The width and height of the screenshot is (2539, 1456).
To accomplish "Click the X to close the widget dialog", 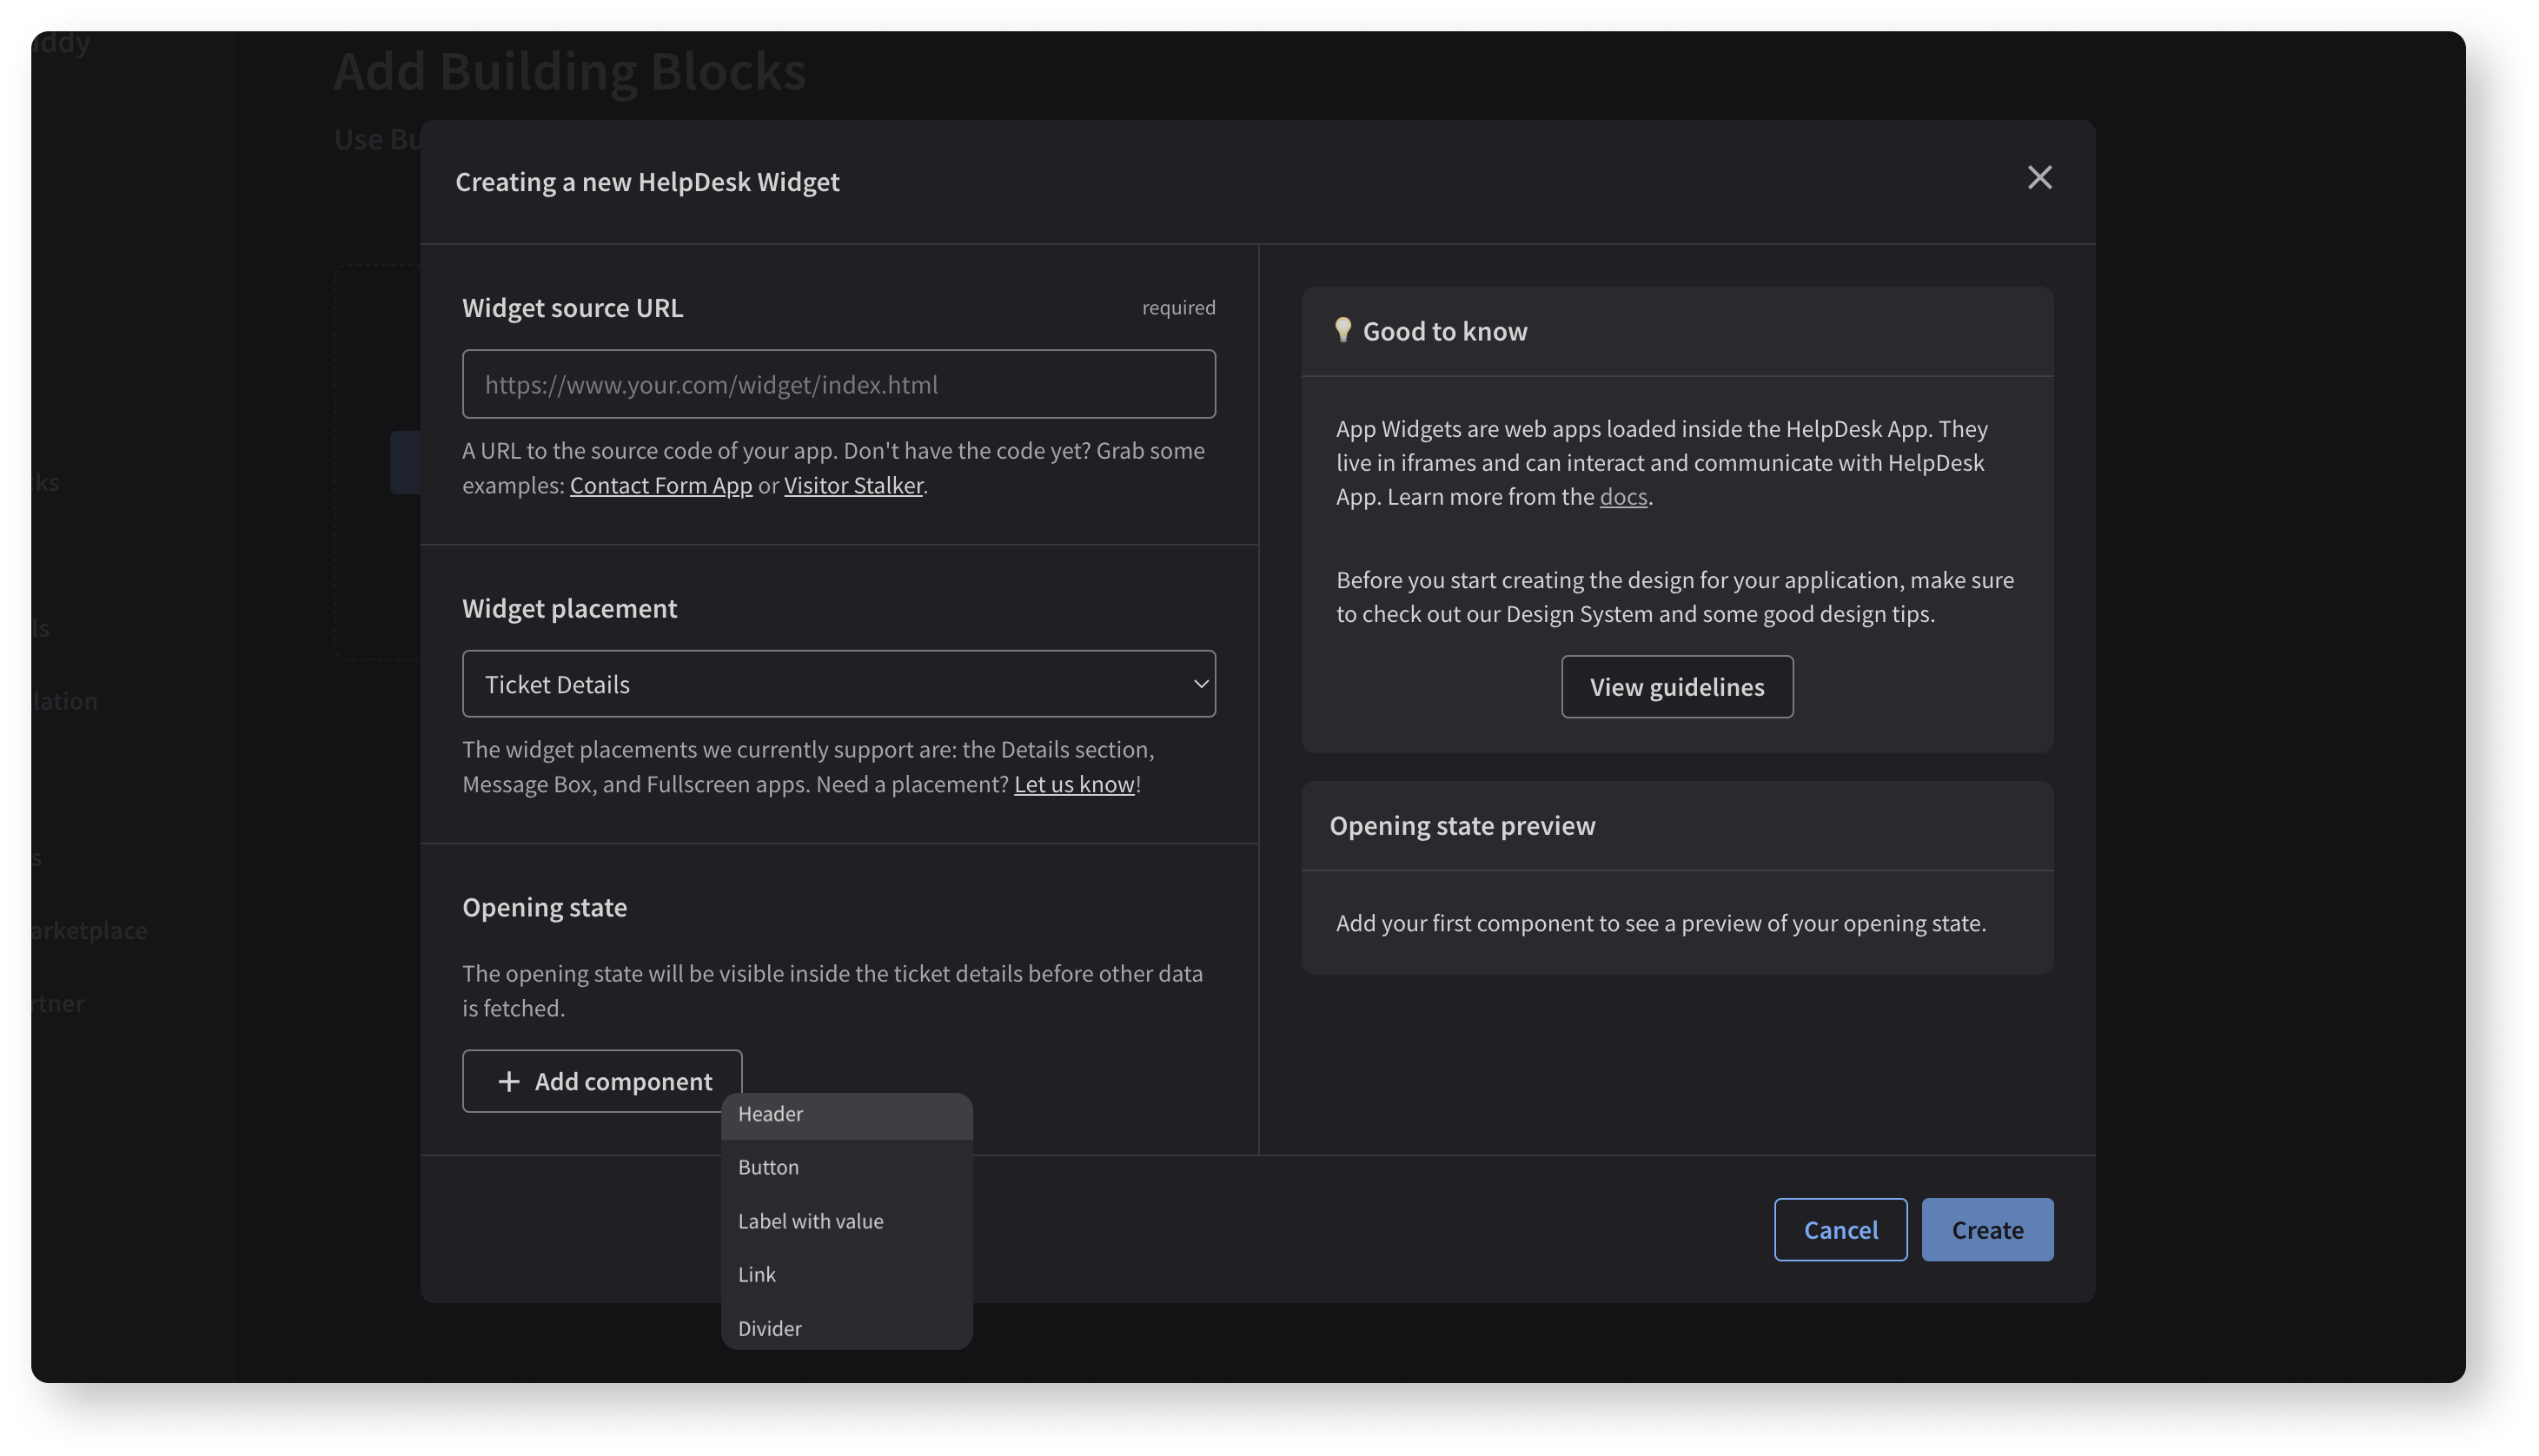I will tap(2039, 177).
